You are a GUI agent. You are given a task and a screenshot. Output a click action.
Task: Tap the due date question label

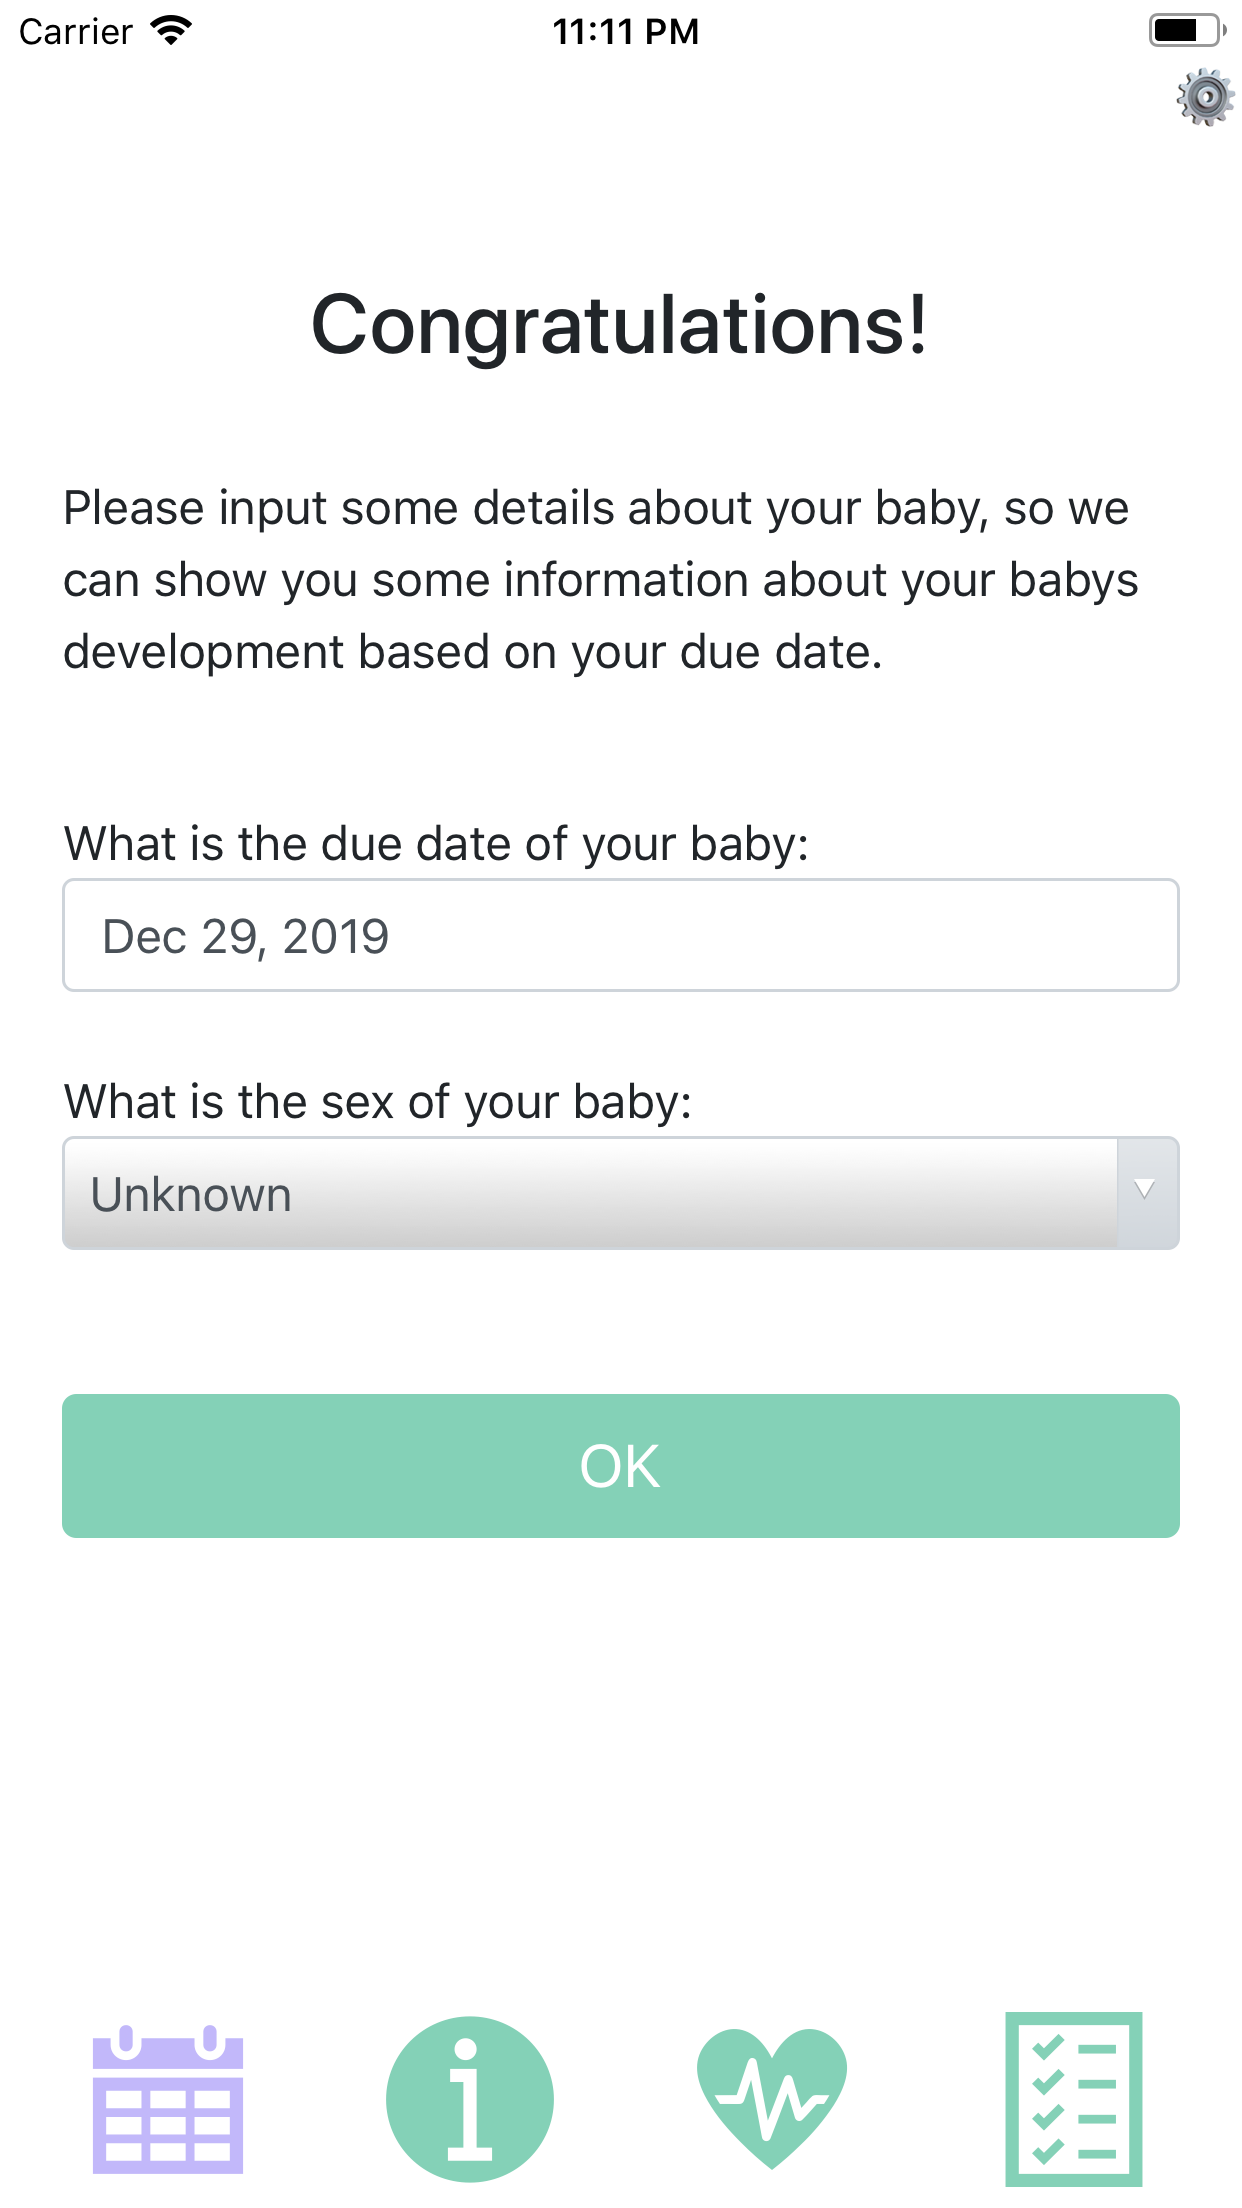pos(436,844)
